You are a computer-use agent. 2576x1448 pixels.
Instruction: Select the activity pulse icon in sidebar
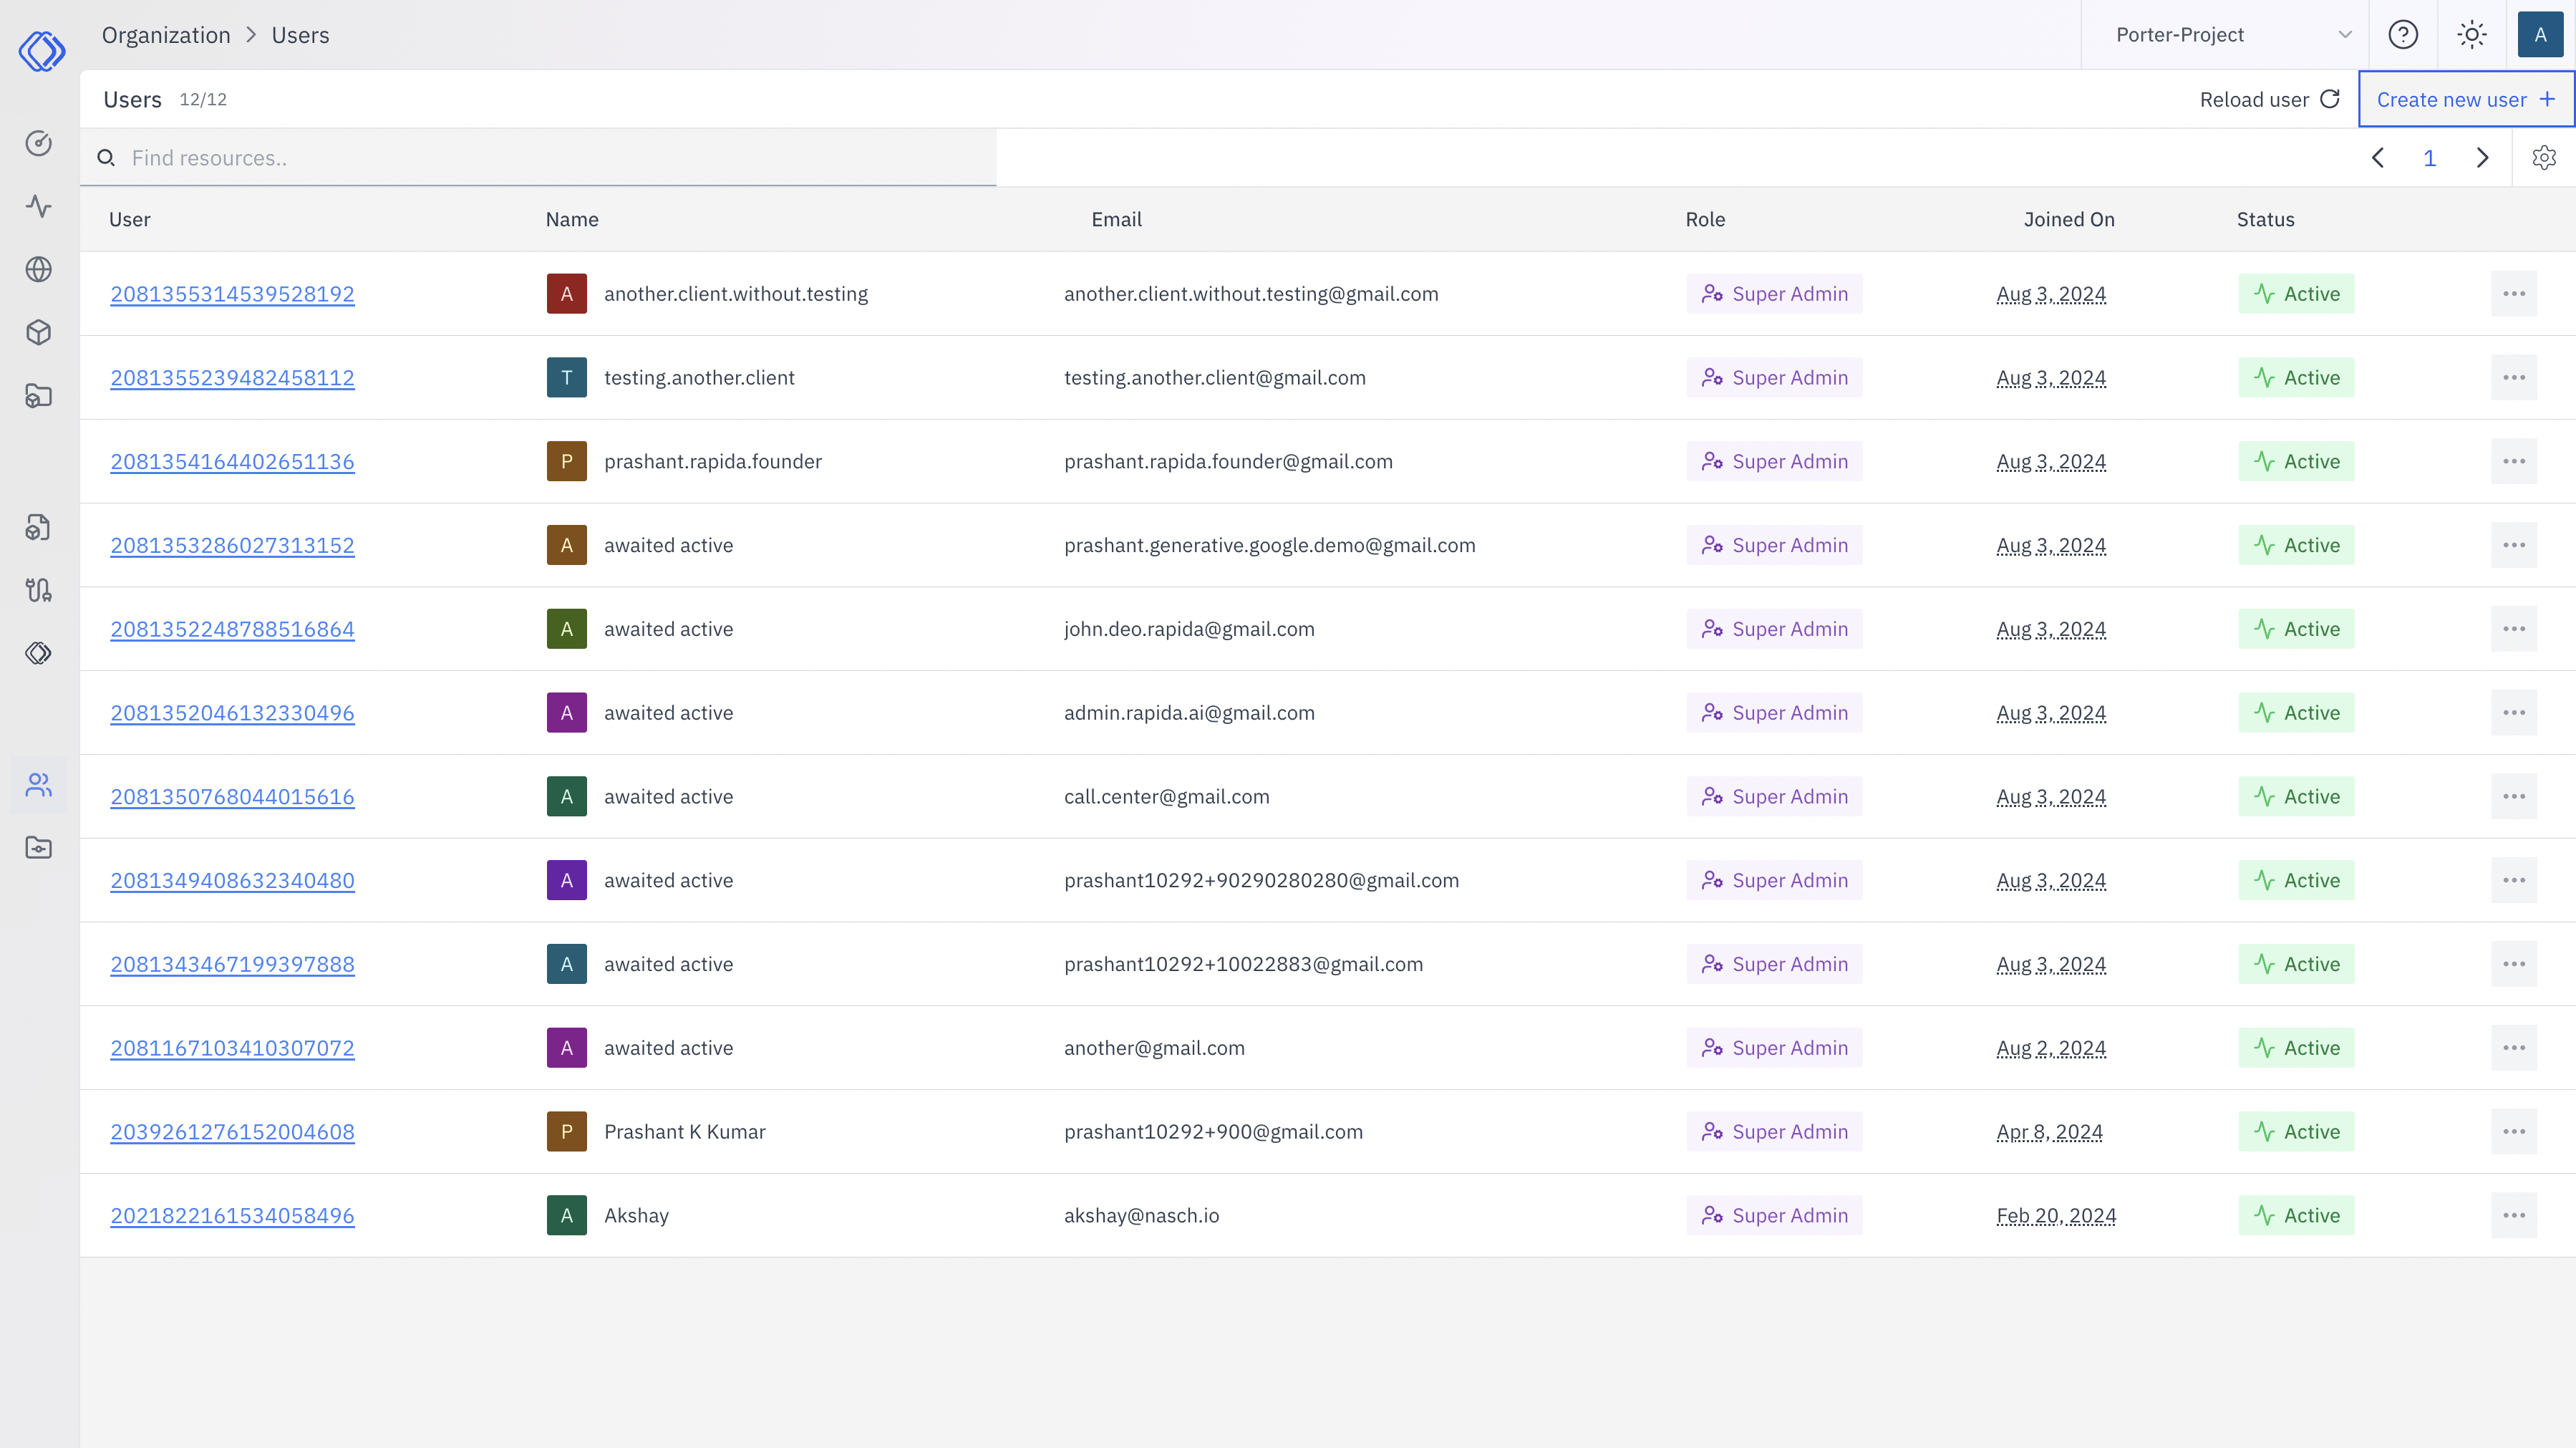point(38,207)
